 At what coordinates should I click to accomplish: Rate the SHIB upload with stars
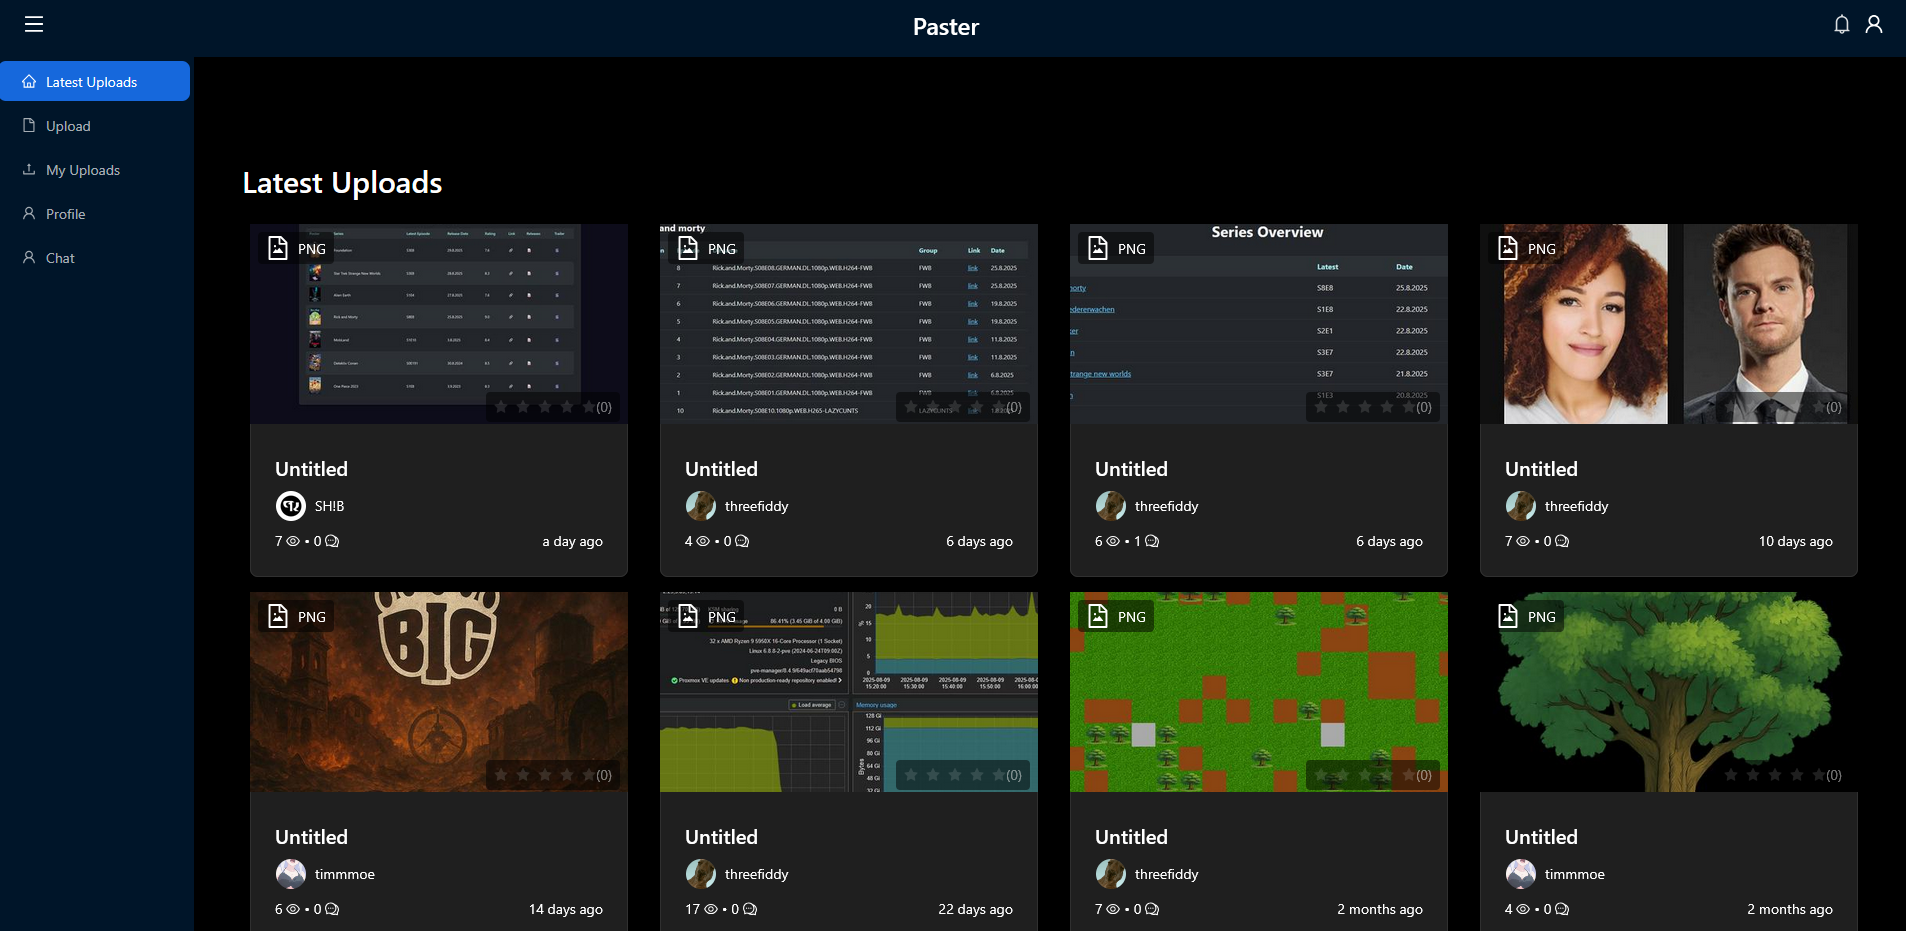click(545, 407)
